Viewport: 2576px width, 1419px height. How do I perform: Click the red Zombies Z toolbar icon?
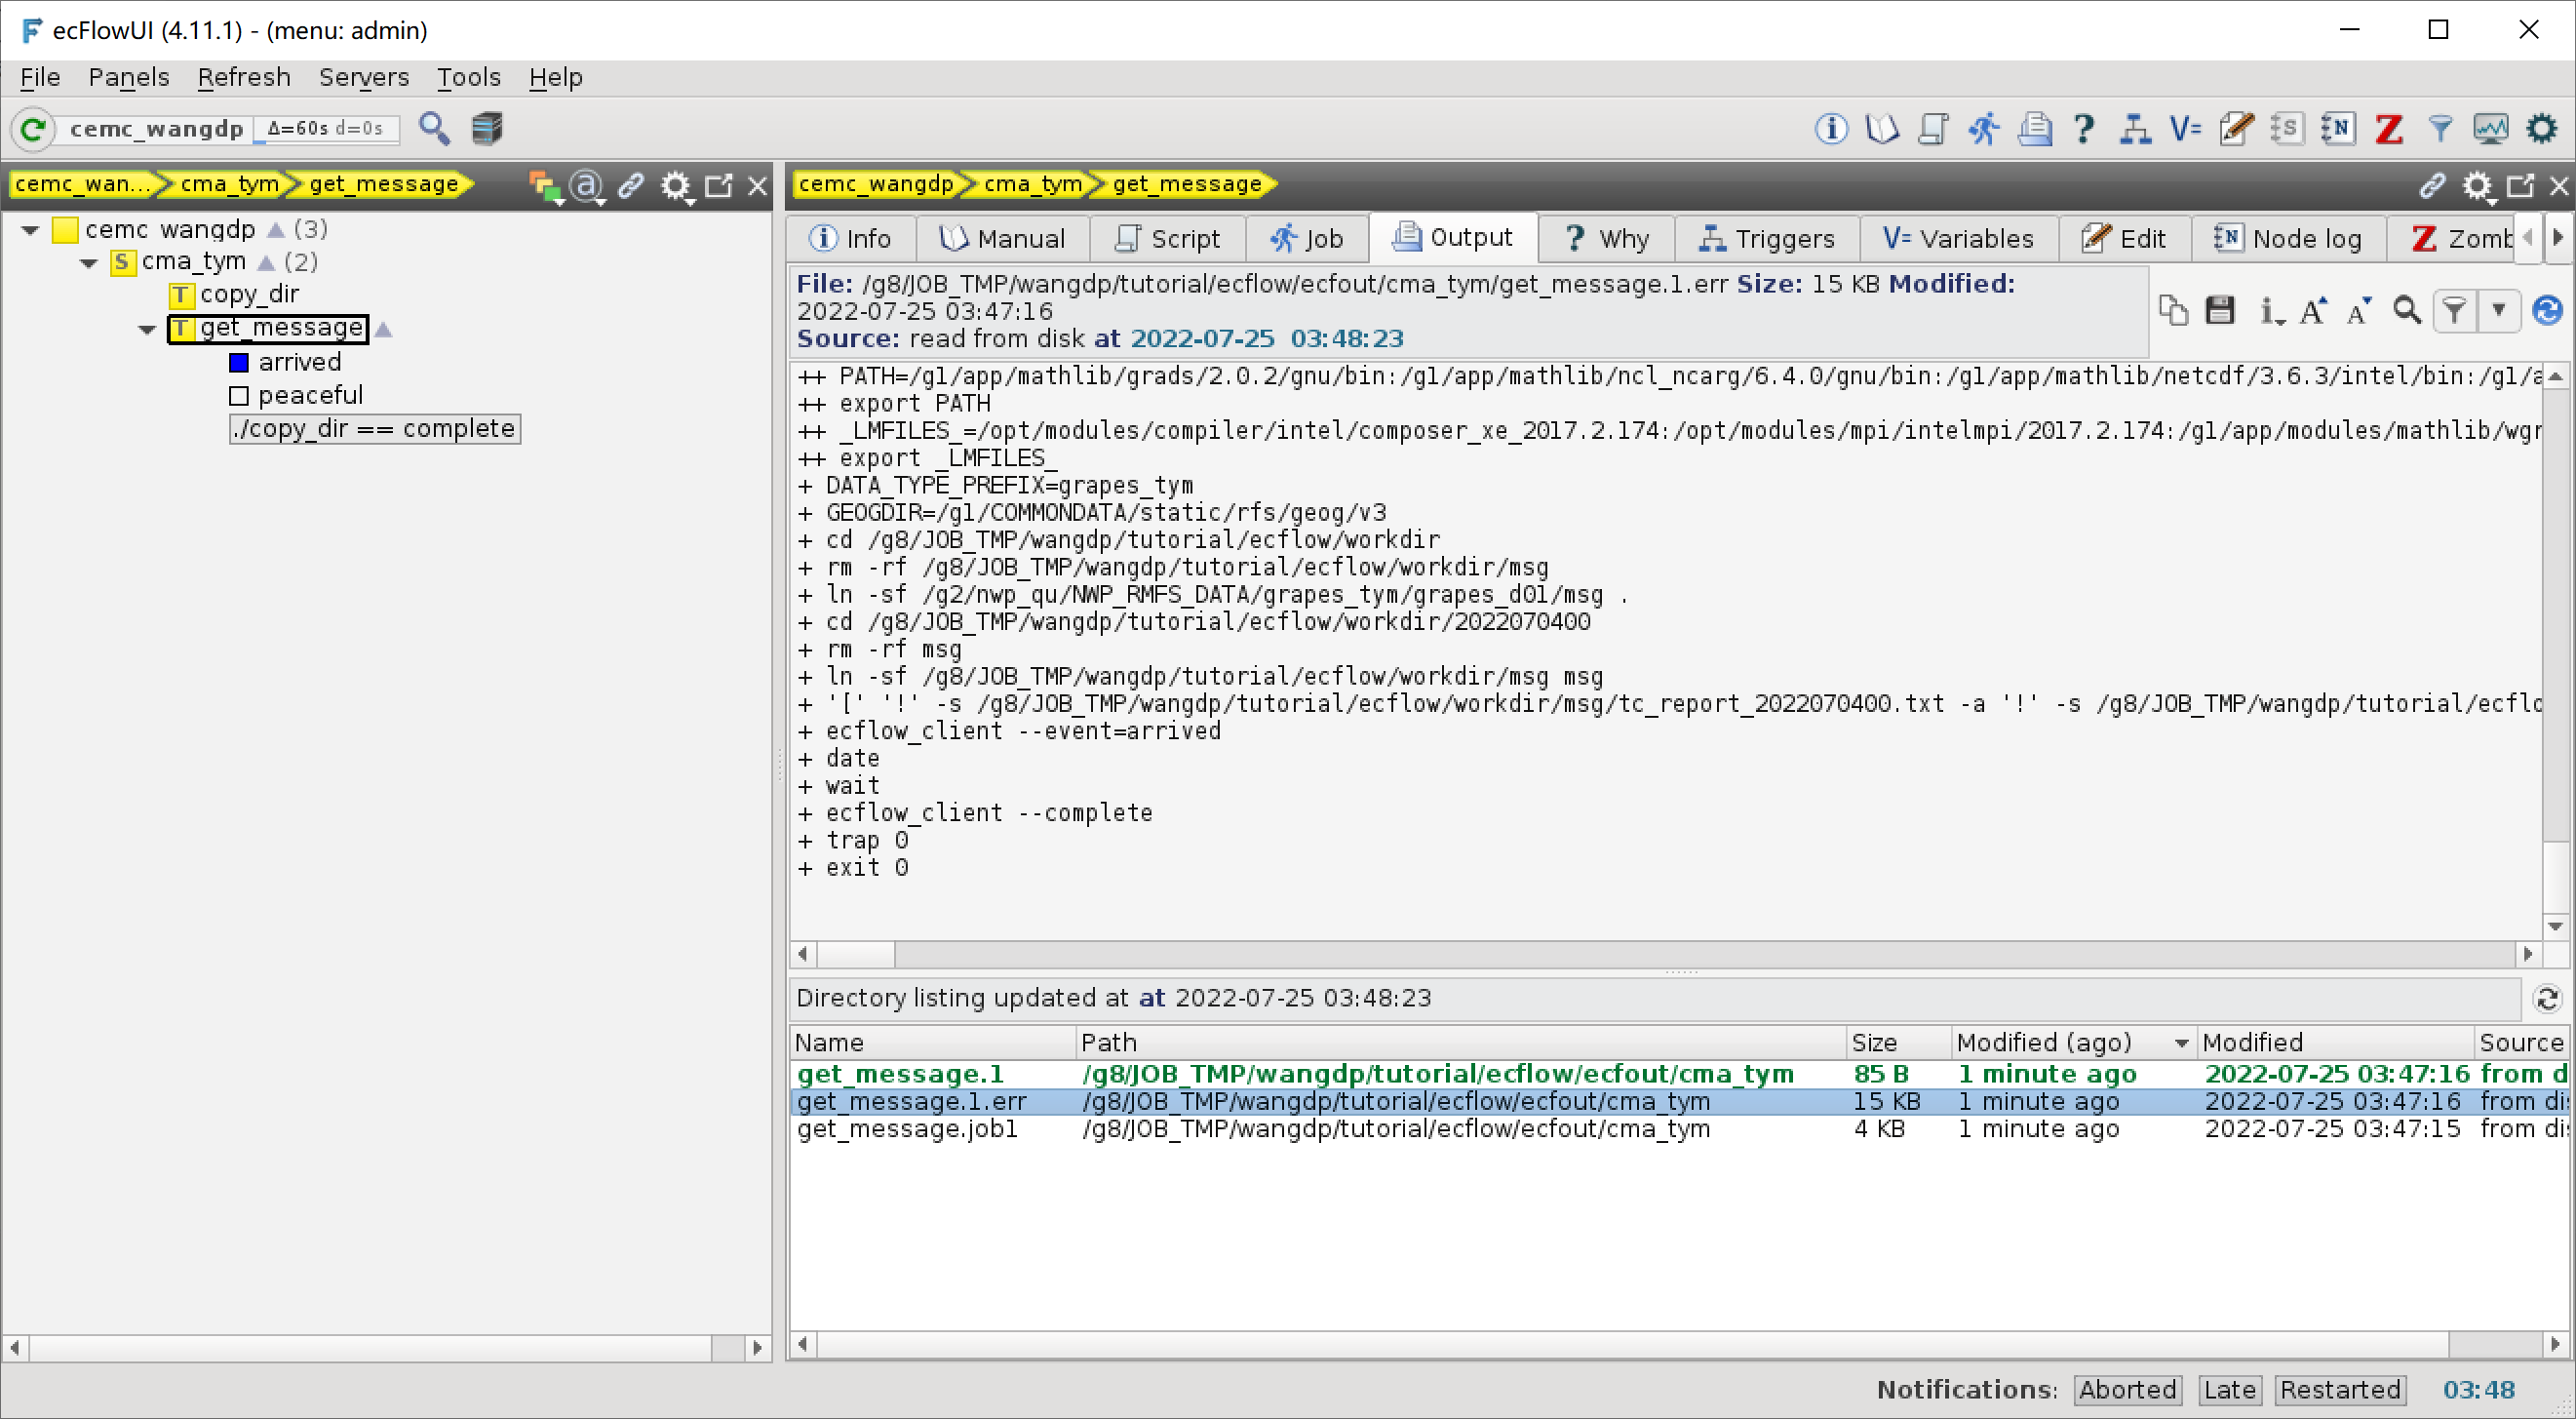click(x=2389, y=129)
